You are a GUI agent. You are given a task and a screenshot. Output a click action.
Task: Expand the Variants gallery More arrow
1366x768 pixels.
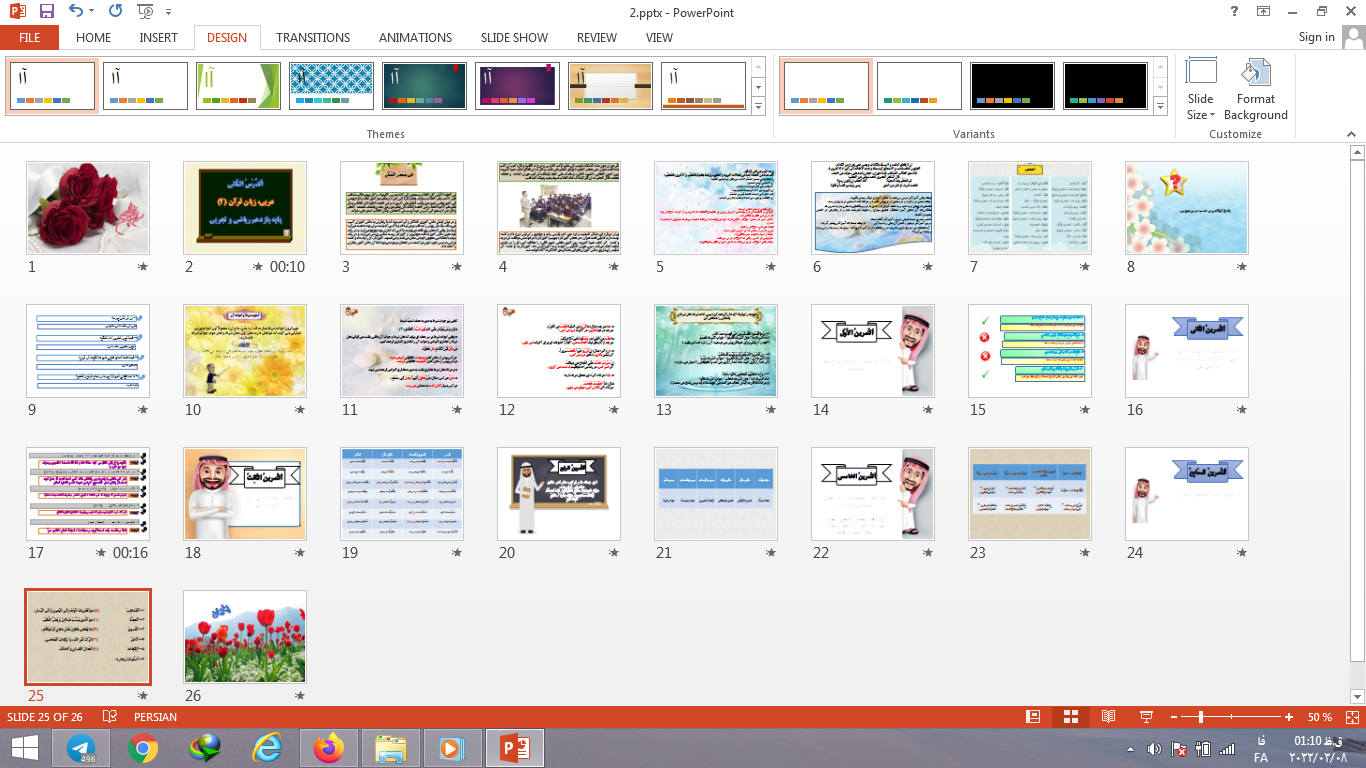(1160, 106)
